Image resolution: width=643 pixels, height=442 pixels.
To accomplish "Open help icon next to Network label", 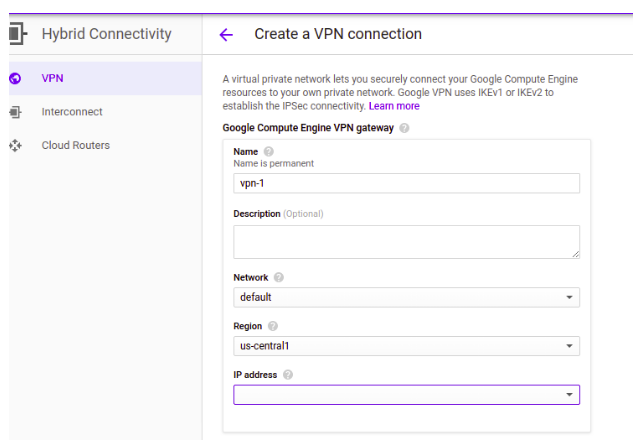I will pyautogui.click(x=279, y=278).
